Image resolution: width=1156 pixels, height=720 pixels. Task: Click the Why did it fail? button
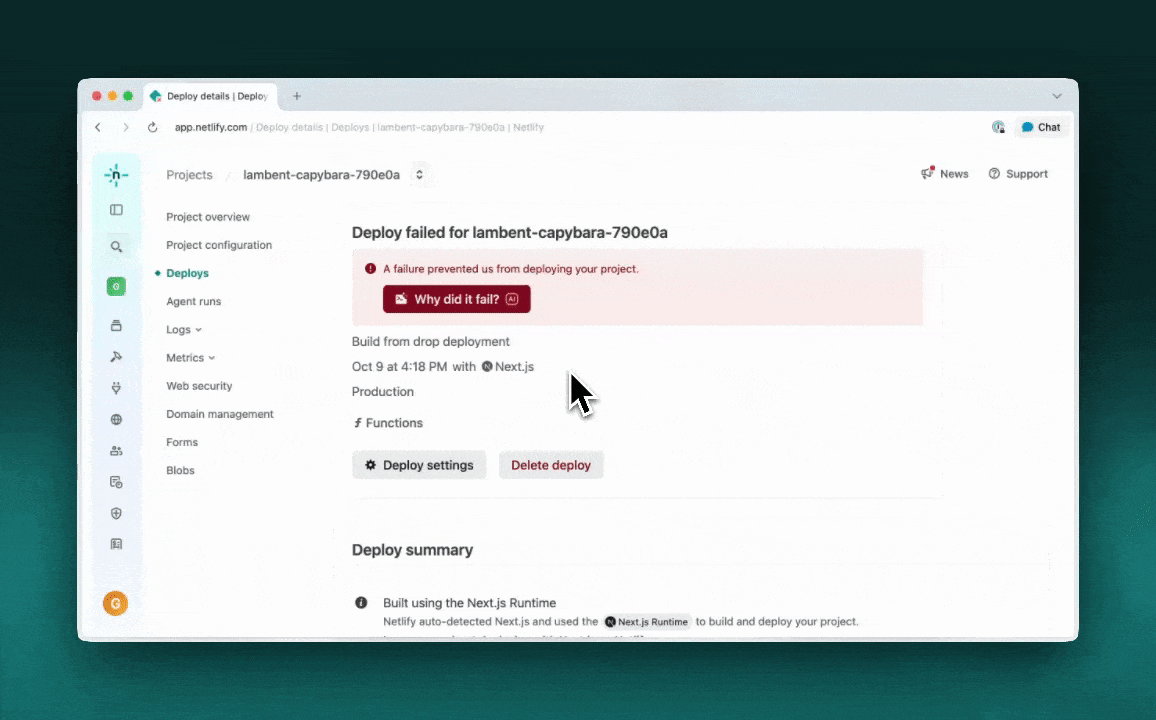[x=456, y=299]
